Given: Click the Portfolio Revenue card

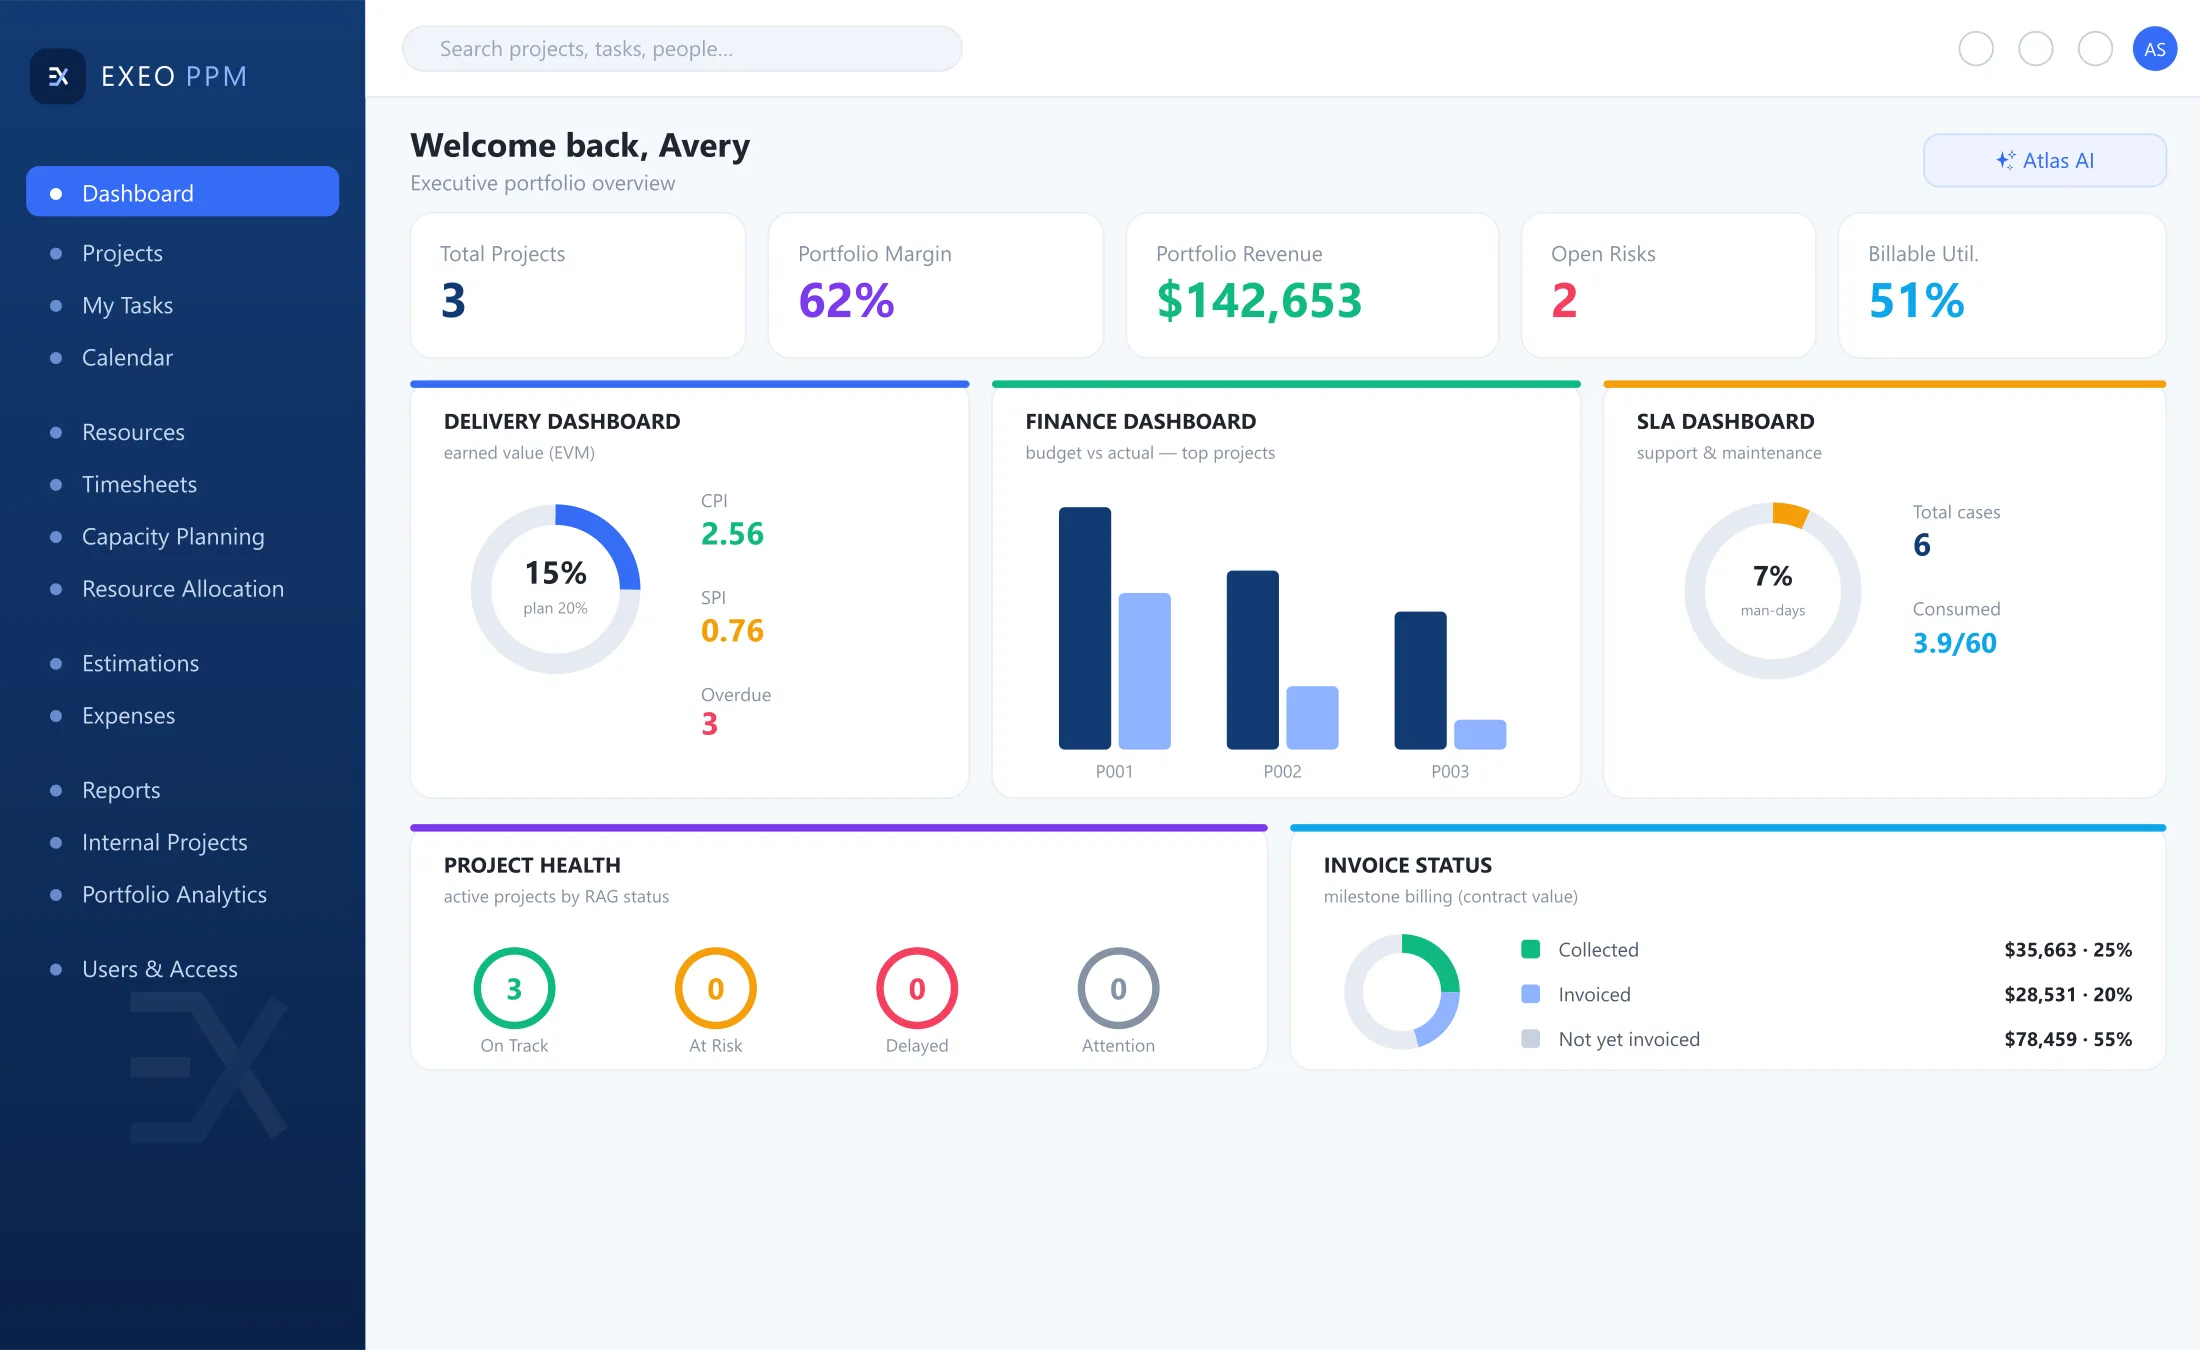Looking at the screenshot, I should coord(1312,285).
